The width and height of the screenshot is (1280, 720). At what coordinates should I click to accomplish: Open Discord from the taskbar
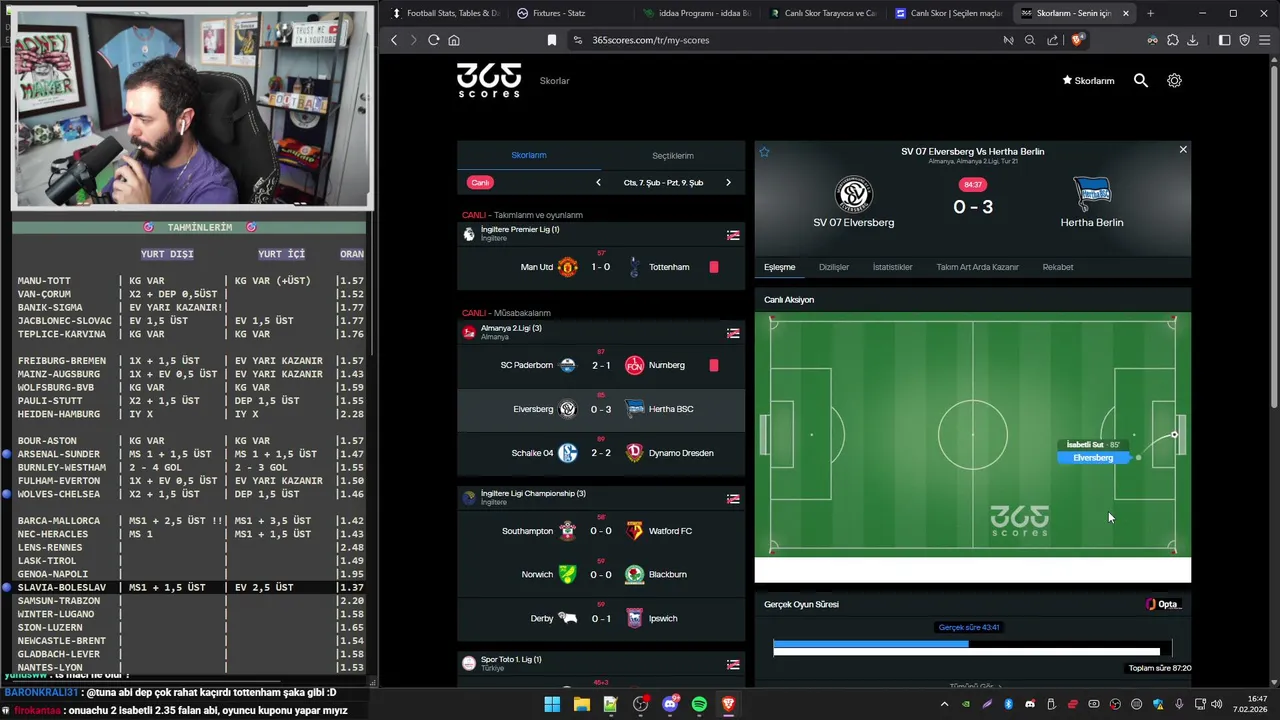(670, 704)
